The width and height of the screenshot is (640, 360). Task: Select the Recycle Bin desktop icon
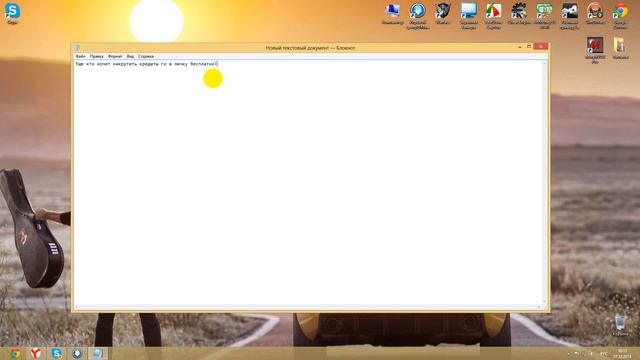coord(620,325)
